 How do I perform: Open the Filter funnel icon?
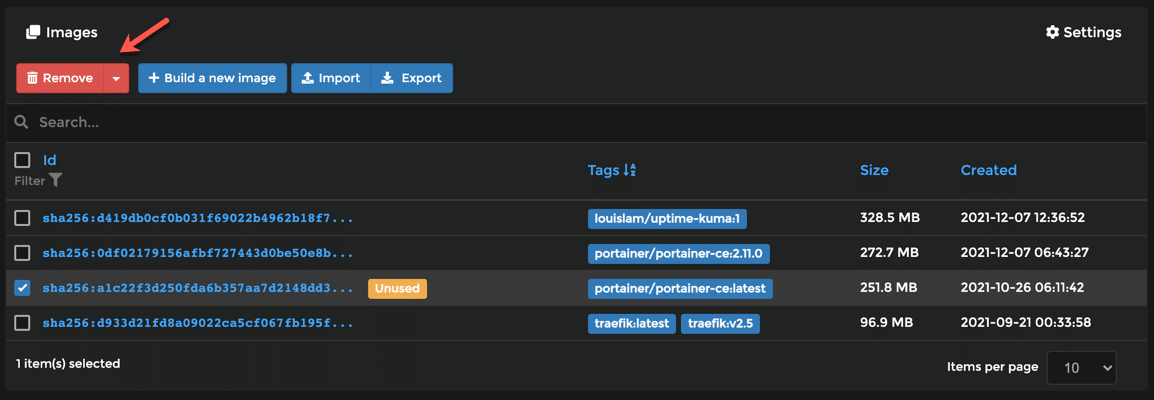click(x=55, y=180)
